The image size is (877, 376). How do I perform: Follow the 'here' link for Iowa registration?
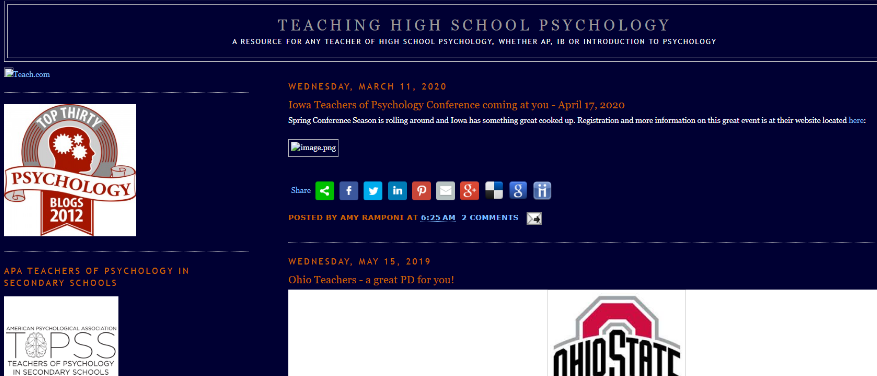point(856,120)
